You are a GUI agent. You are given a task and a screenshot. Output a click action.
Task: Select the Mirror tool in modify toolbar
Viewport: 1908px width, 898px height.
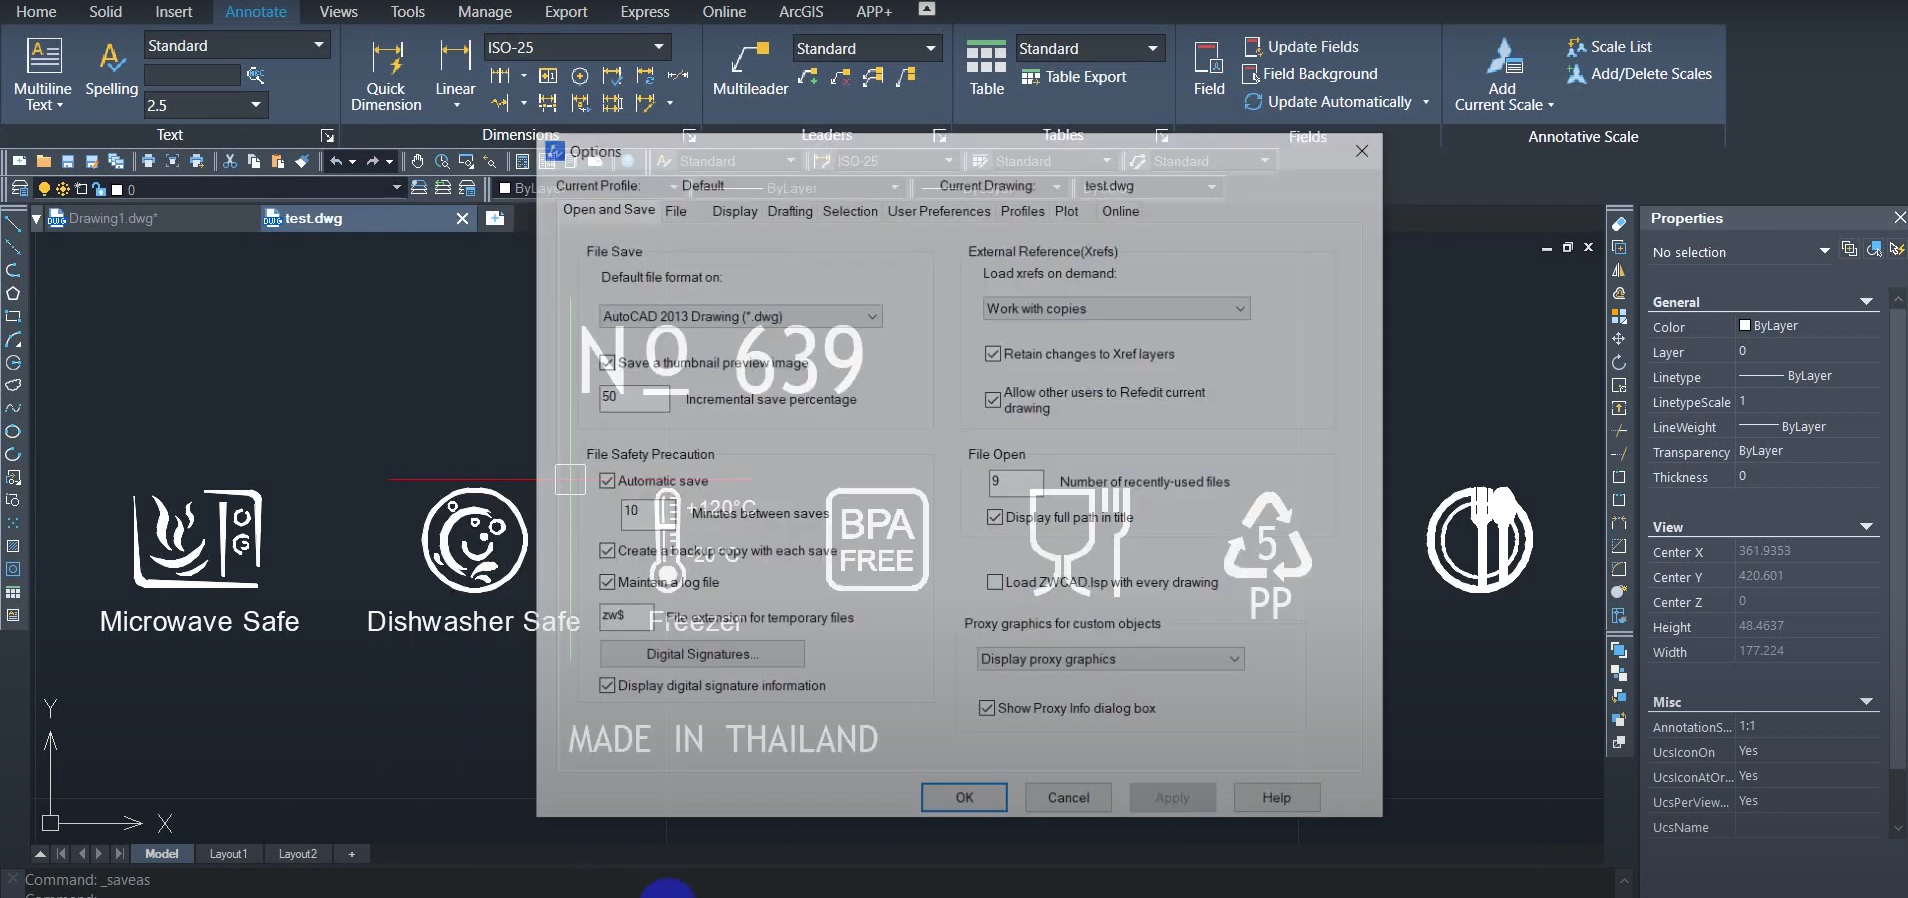tap(1619, 270)
